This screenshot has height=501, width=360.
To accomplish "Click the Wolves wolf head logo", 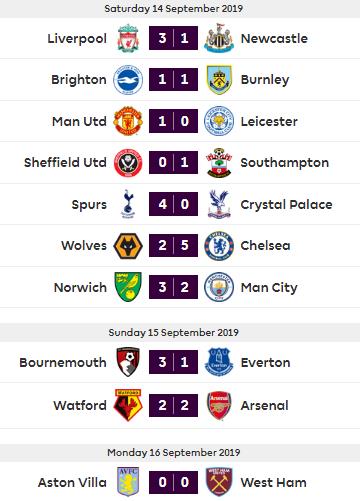I will point(128,246).
